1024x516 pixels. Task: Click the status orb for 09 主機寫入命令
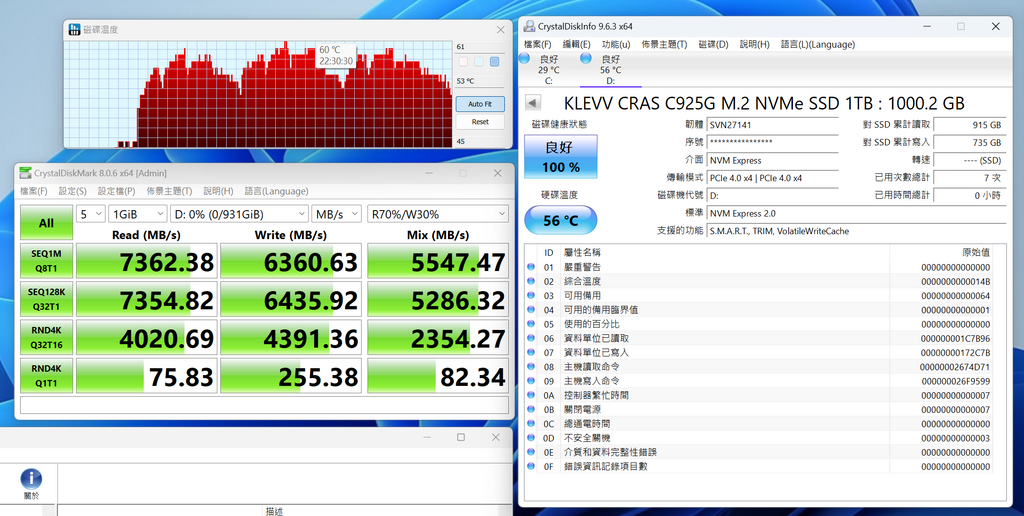(531, 381)
